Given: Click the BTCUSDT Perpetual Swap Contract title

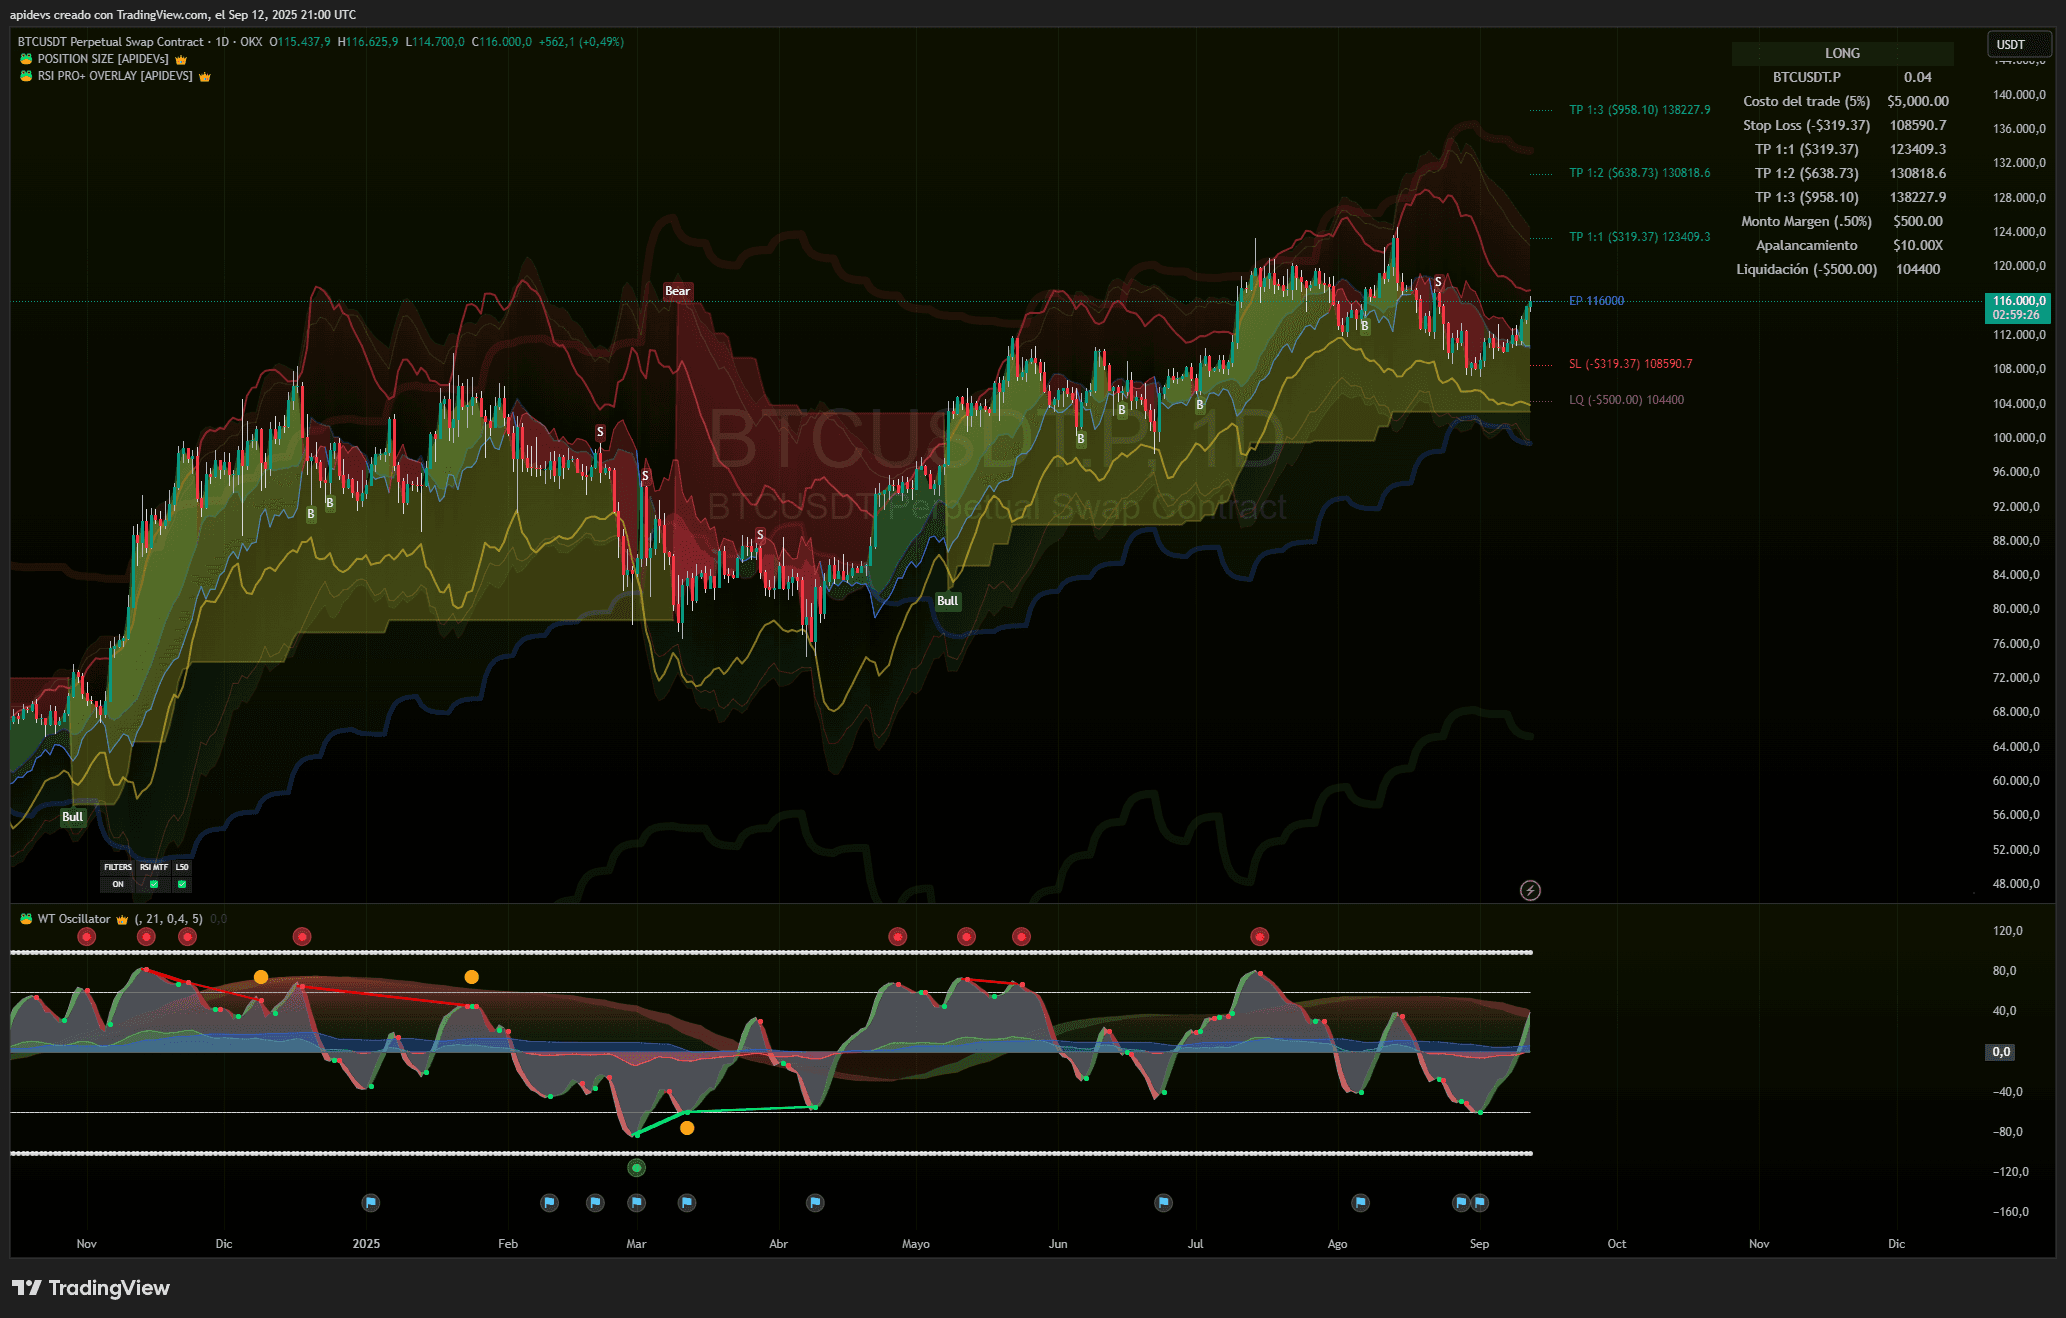Looking at the screenshot, I should click(x=110, y=42).
